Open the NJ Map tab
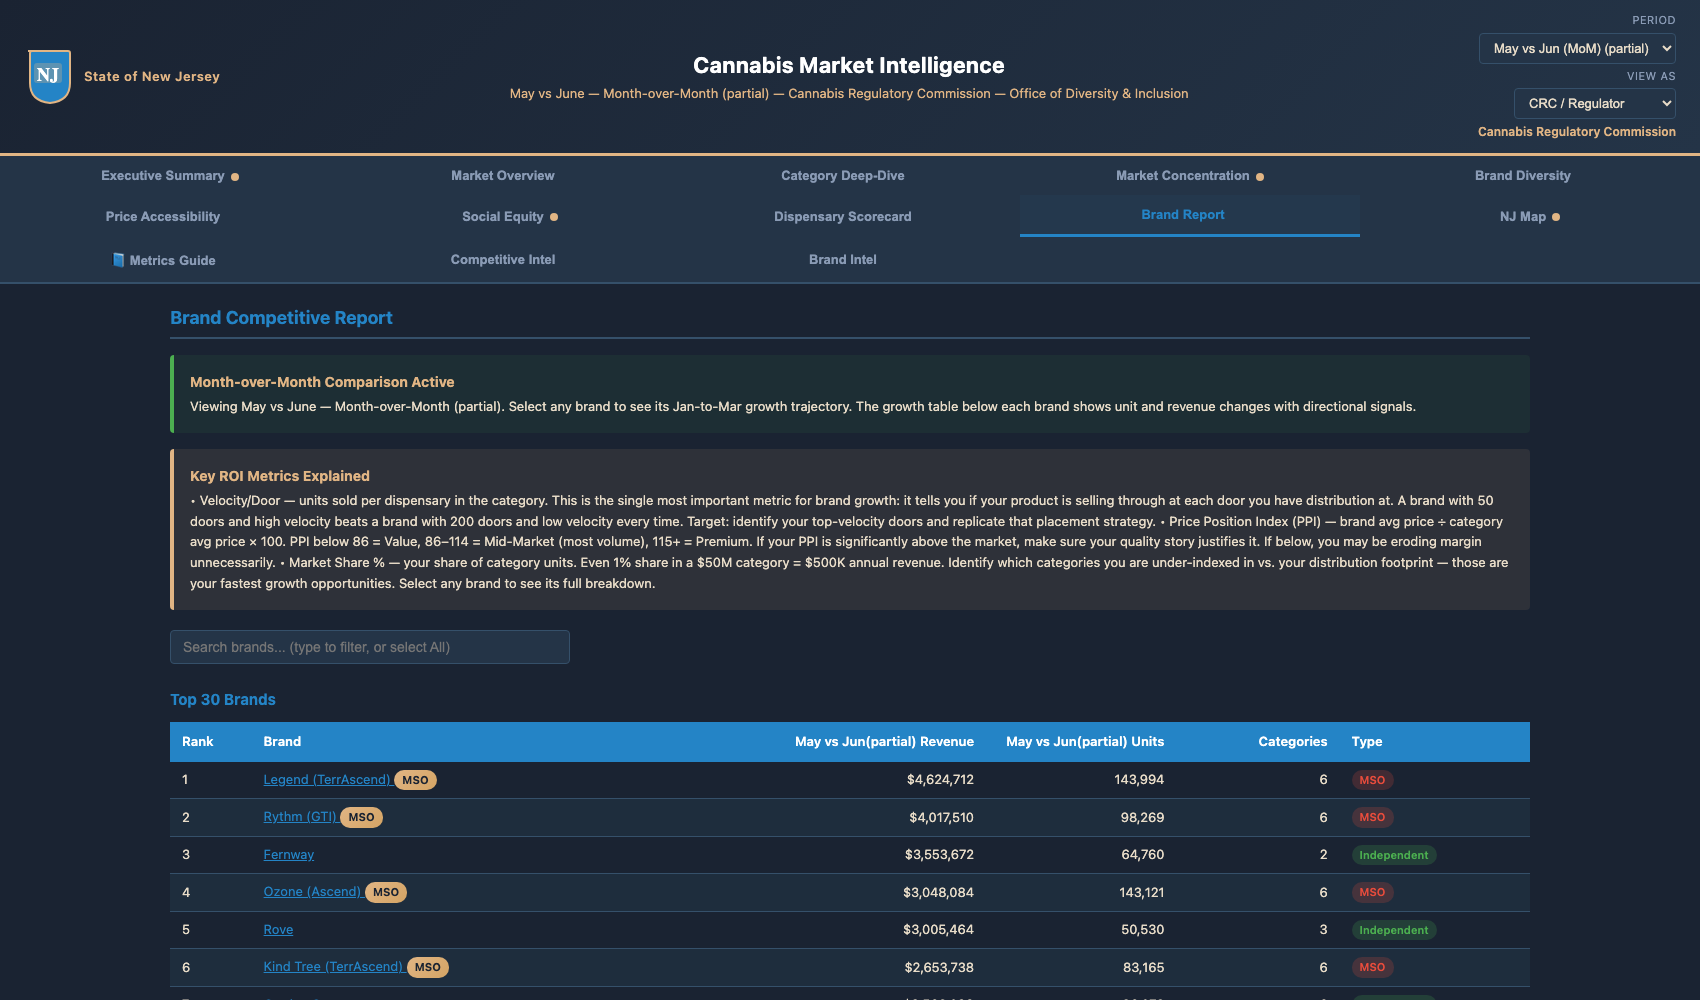Screen dimensions: 1700x1000 pyautogui.click(x=1529, y=217)
